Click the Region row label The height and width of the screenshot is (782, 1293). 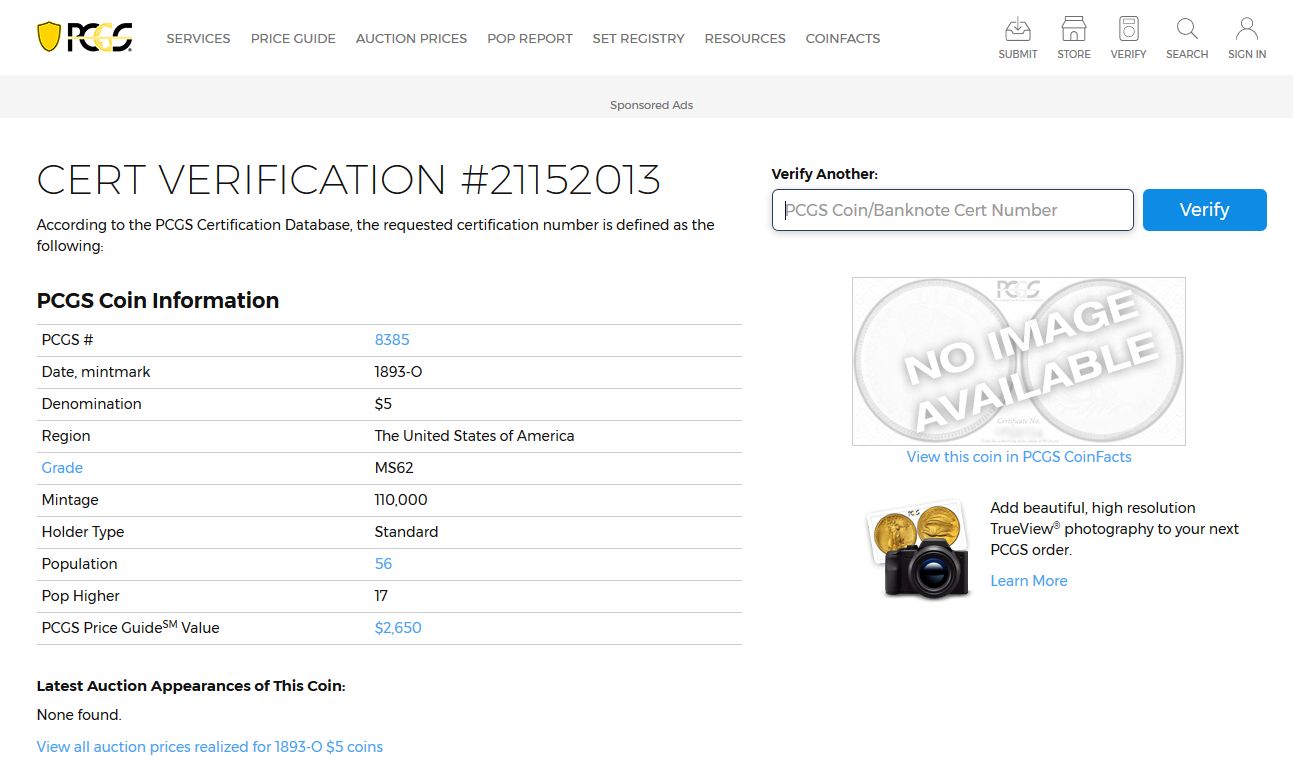click(66, 436)
